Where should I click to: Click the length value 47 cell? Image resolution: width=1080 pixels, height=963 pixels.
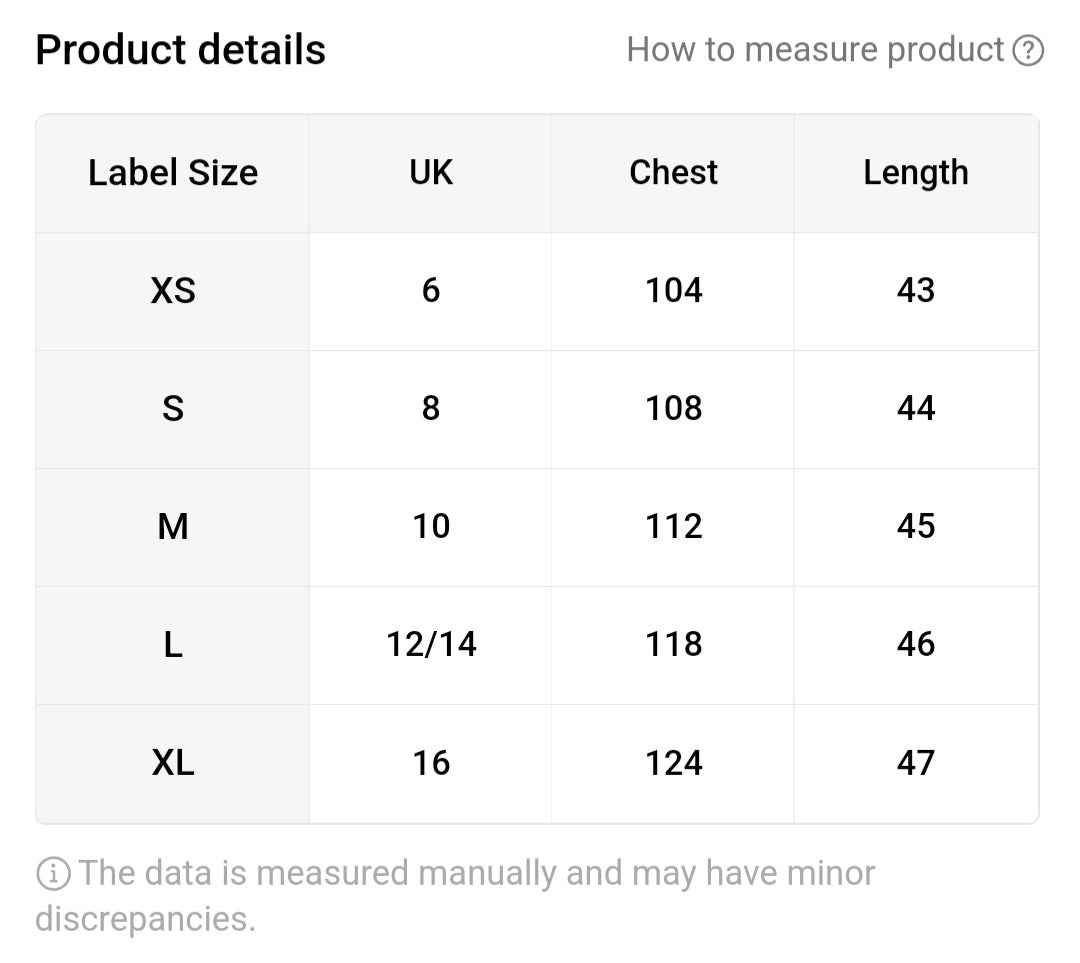[916, 764]
